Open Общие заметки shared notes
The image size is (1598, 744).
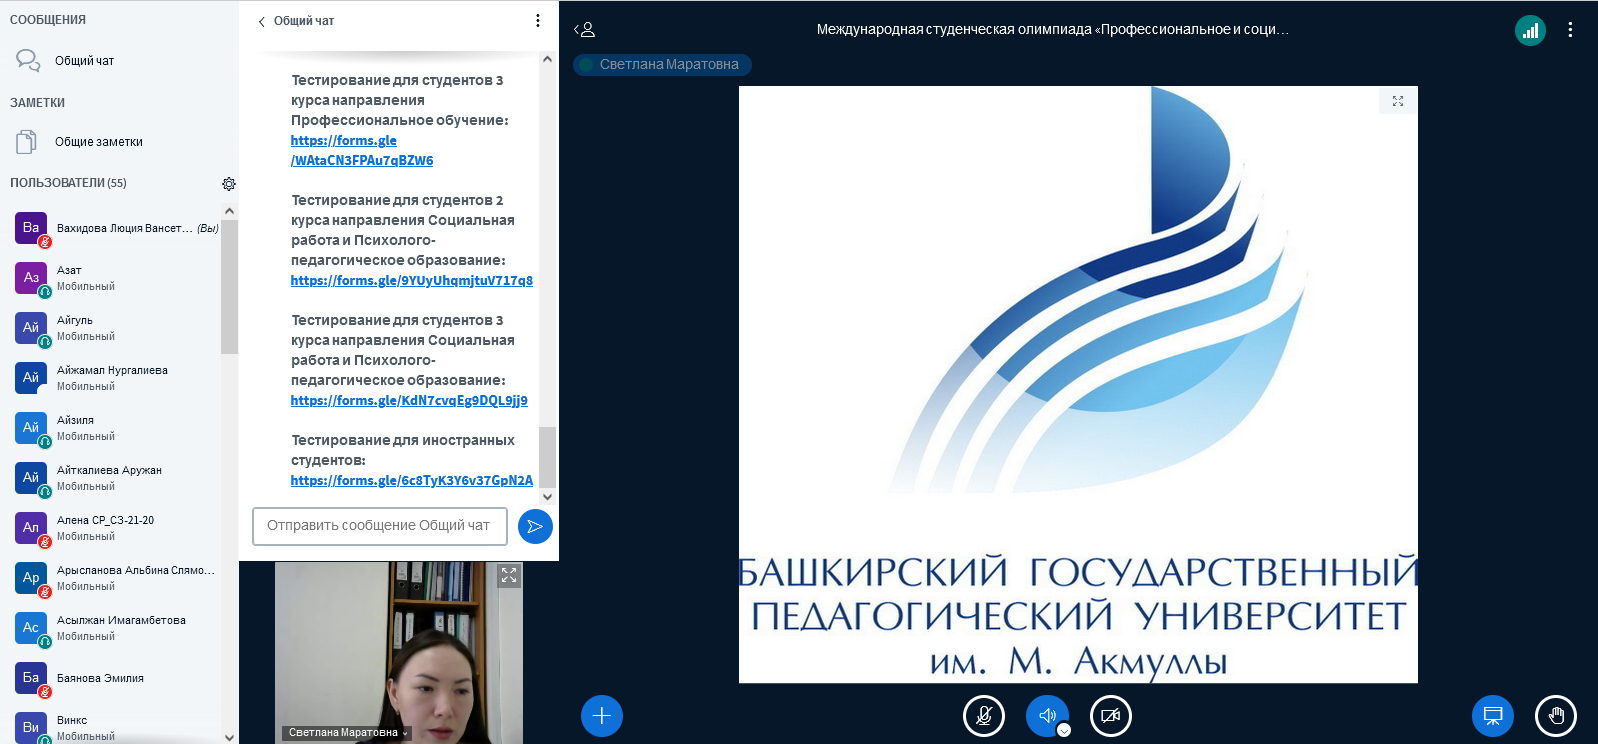pos(98,142)
